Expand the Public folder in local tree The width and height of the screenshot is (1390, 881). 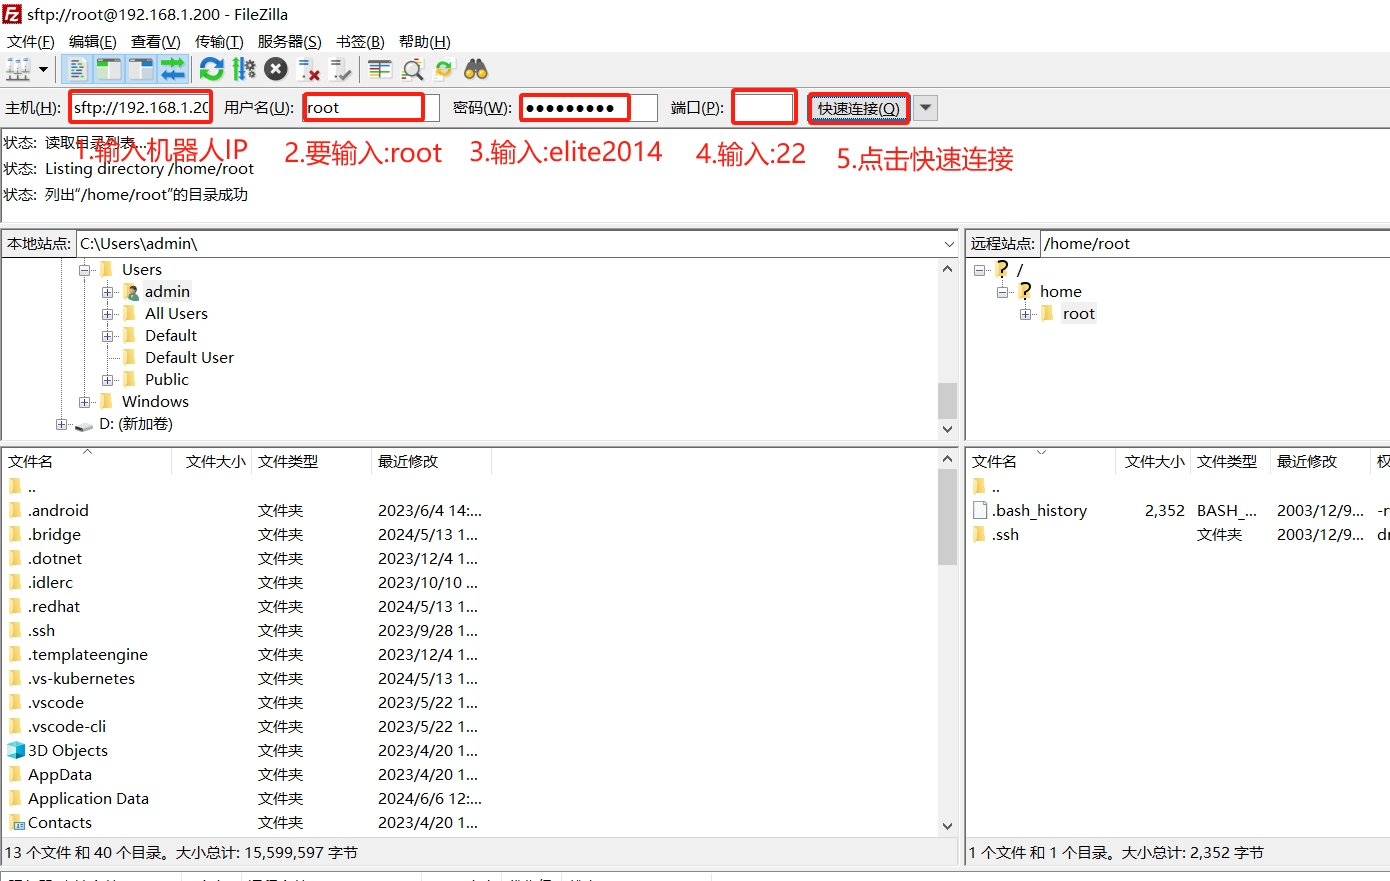[108, 380]
